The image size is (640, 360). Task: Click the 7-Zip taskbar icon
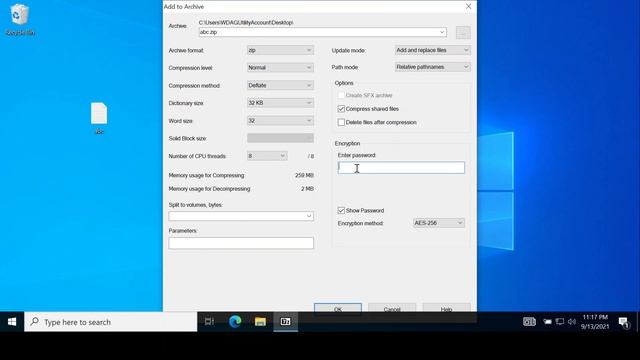[285, 322]
